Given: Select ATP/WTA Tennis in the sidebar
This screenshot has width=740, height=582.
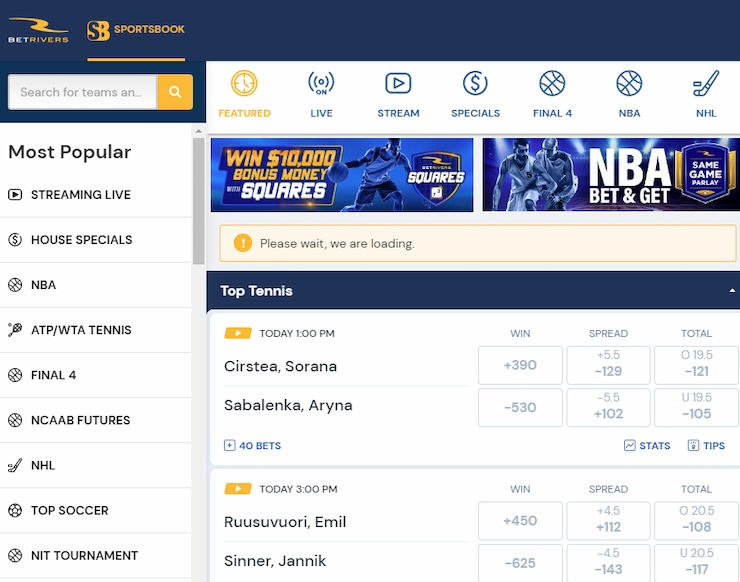Looking at the screenshot, I should click(95, 330).
